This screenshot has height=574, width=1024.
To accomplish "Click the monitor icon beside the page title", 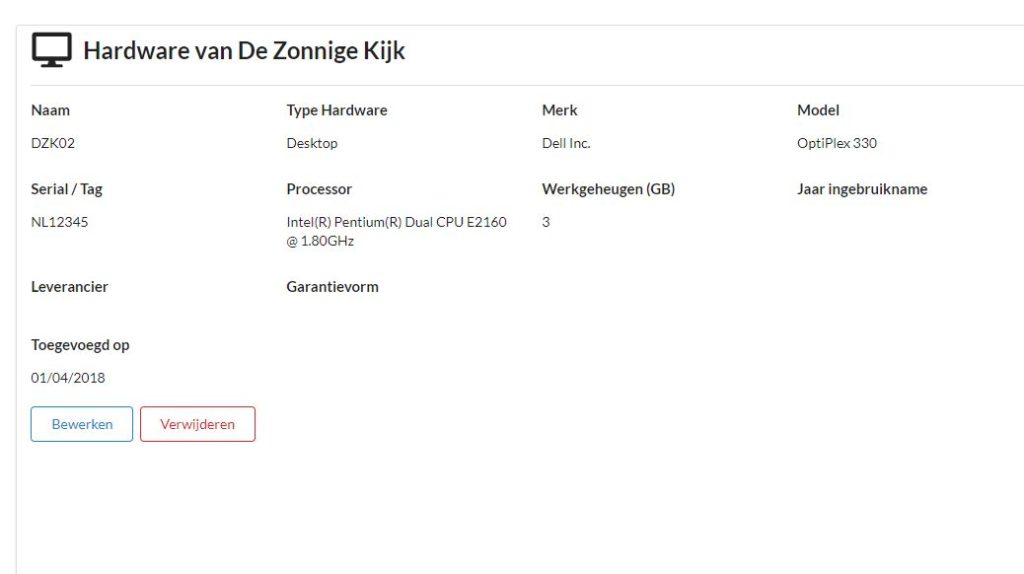I will coord(52,50).
